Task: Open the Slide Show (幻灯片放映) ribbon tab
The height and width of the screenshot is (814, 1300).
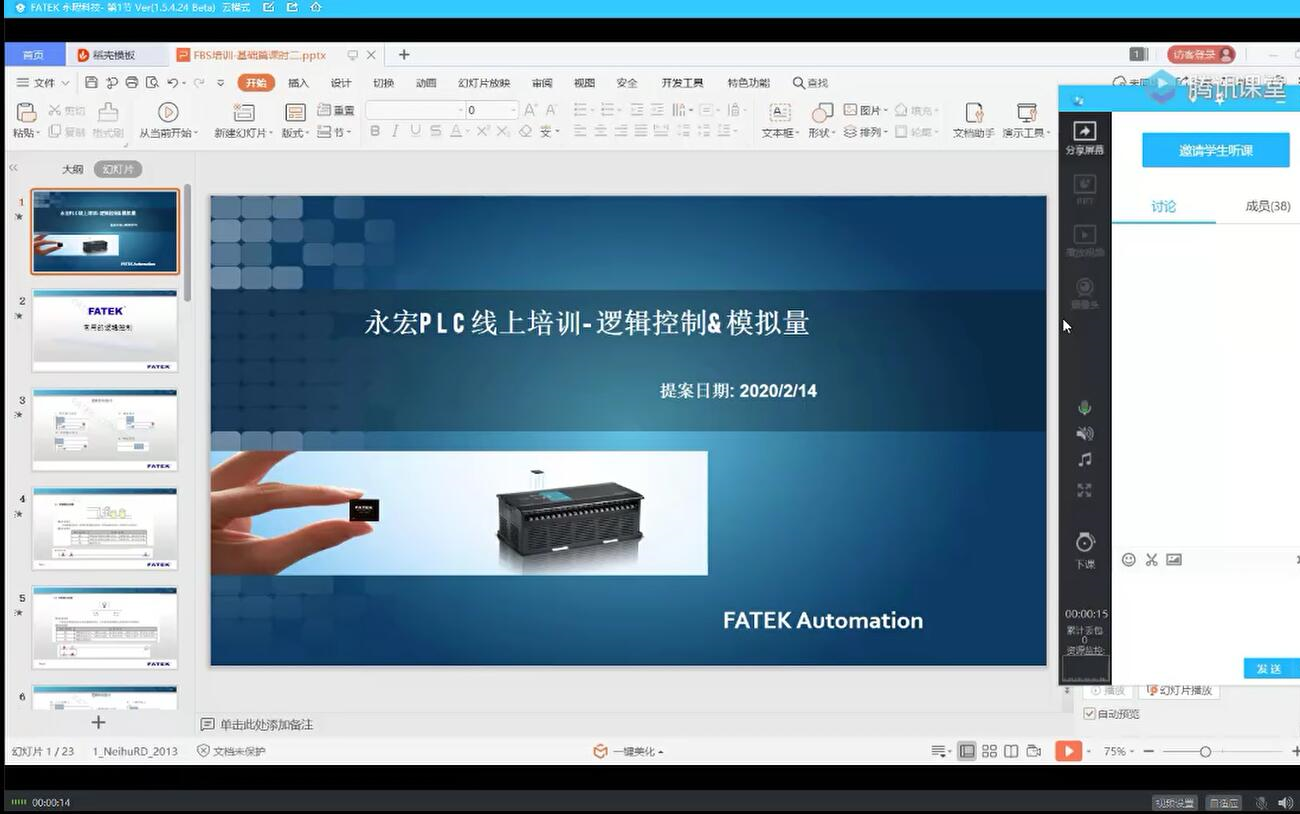Action: pyautogui.click(x=484, y=83)
